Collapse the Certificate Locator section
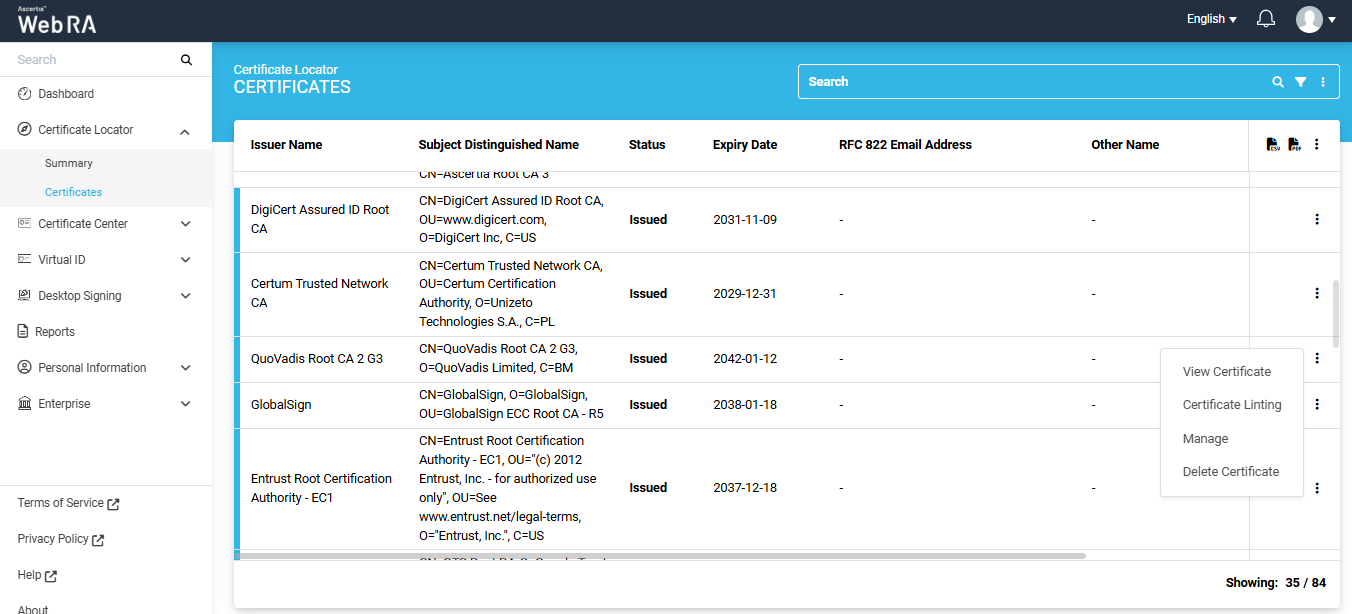 point(185,131)
